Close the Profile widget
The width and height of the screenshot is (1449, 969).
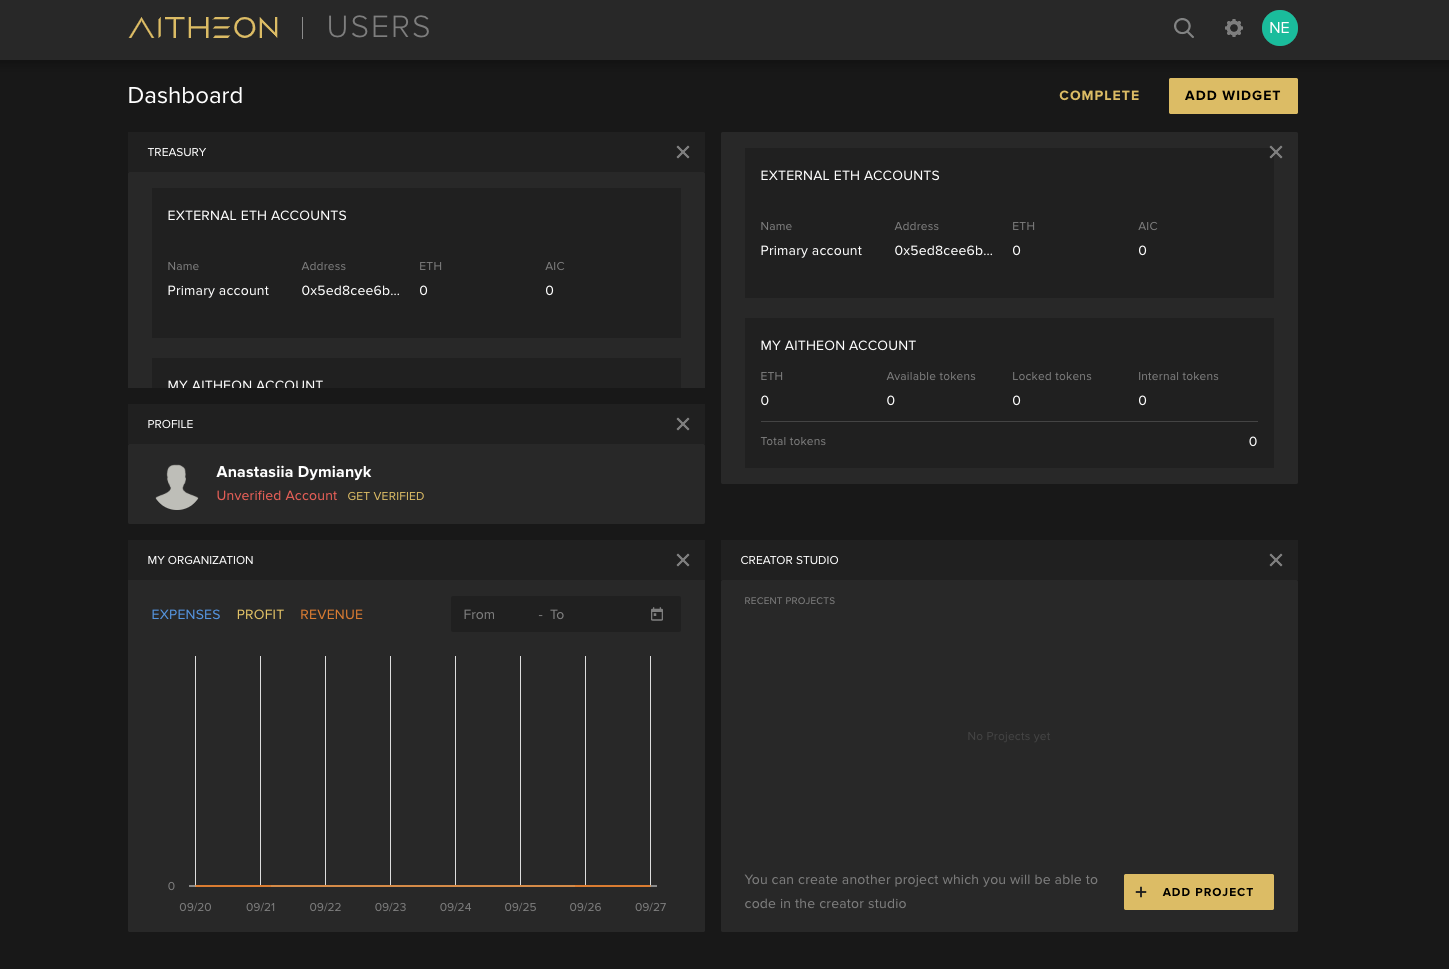pos(683,424)
